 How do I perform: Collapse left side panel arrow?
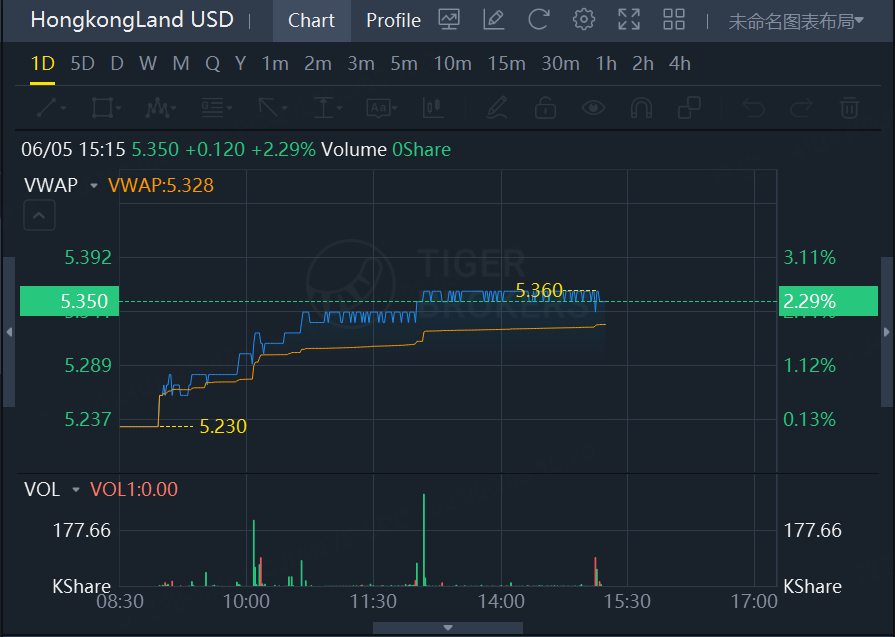9,332
